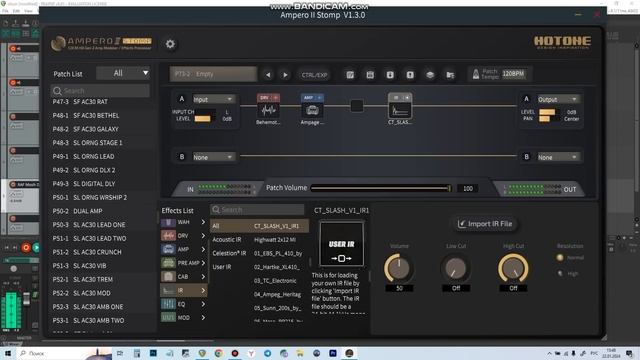This screenshot has width=640, height=360.
Task: Select the Celestion IR subcategory
Action: 229,253
